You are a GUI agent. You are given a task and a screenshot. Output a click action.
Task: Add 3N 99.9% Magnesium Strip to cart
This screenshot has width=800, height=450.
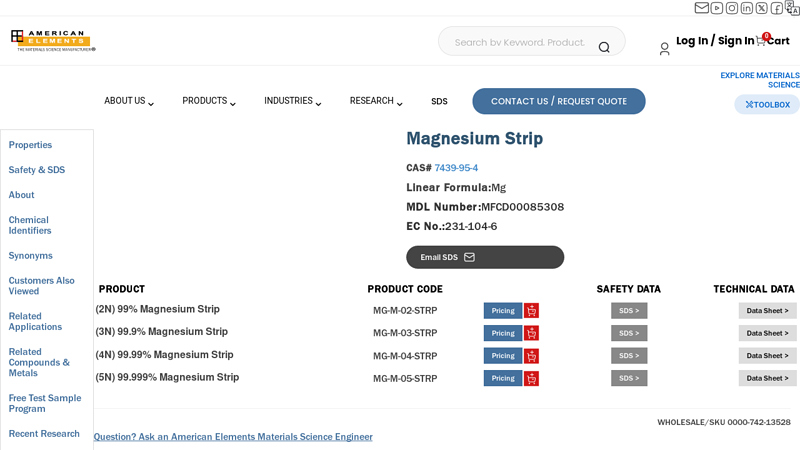(531, 333)
